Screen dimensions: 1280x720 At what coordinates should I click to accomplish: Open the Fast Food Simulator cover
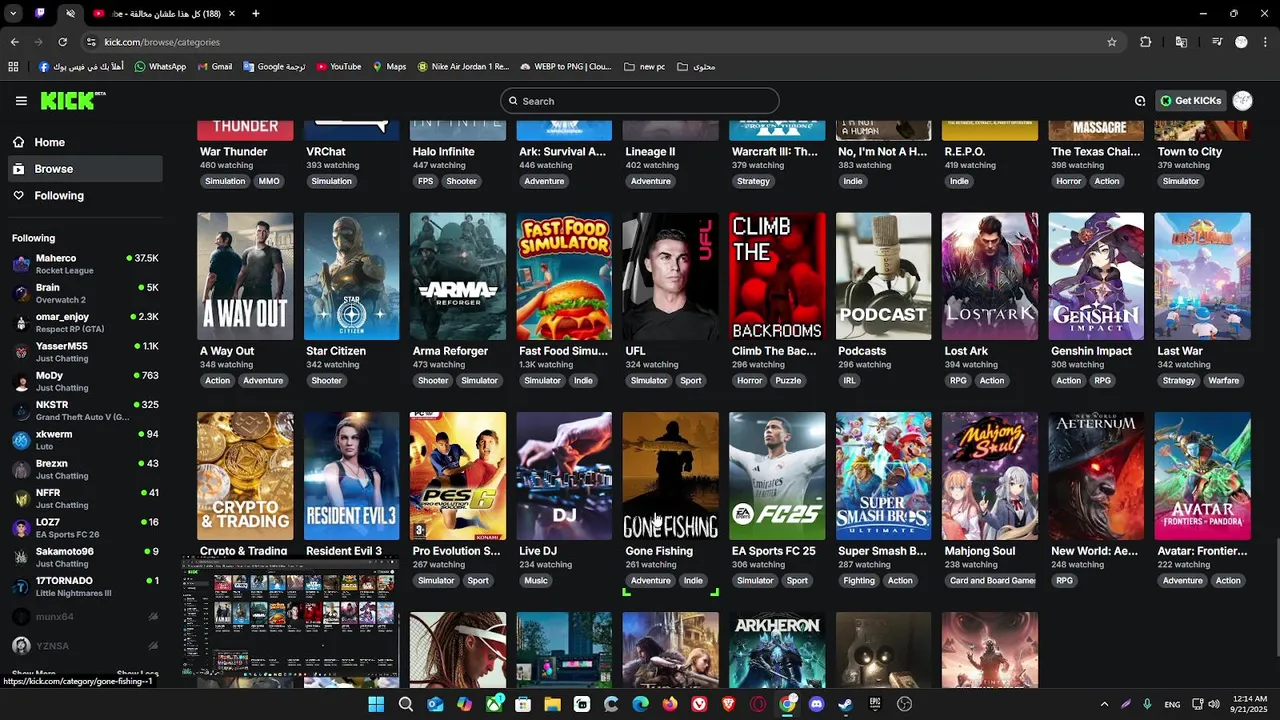pyautogui.click(x=564, y=276)
